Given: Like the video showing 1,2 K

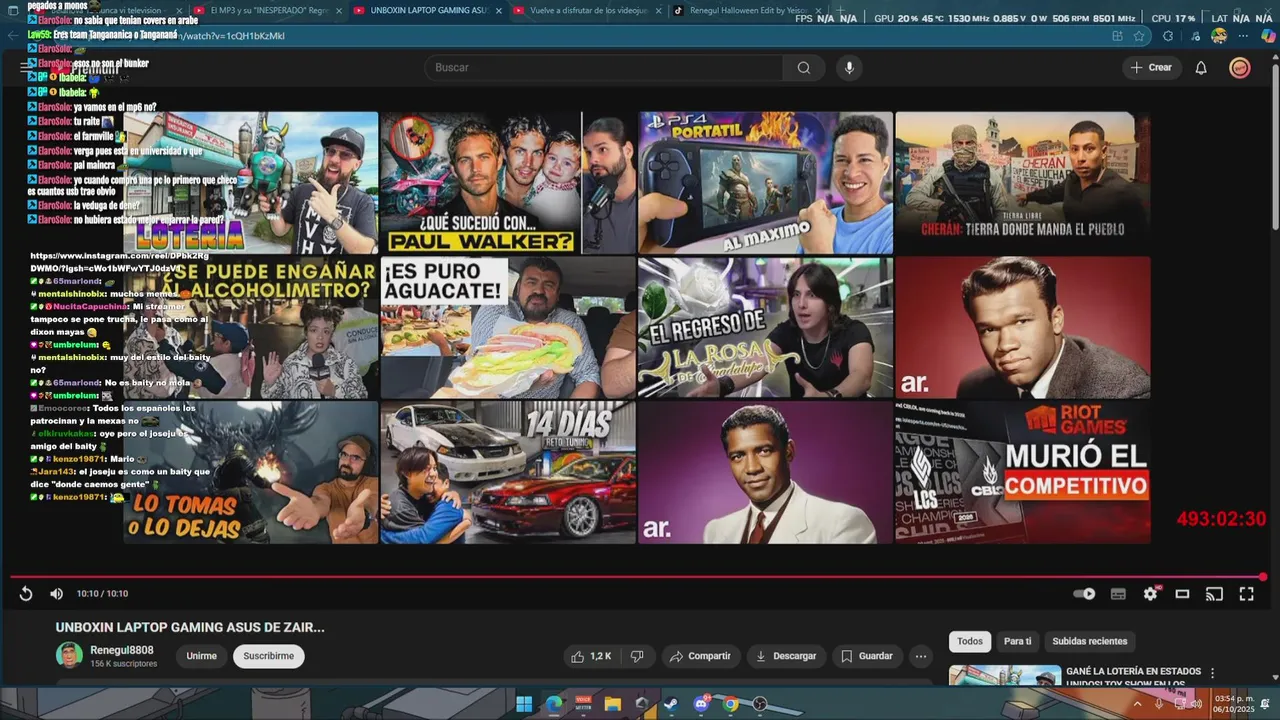Looking at the screenshot, I should pyautogui.click(x=590, y=656).
